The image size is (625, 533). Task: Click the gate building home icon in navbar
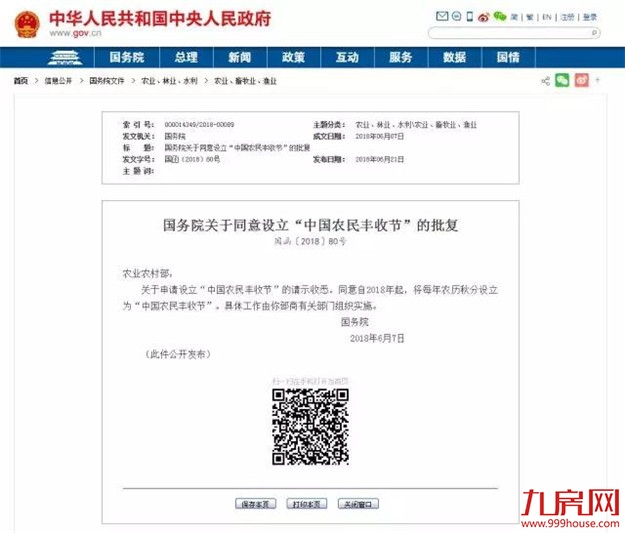(x=65, y=57)
